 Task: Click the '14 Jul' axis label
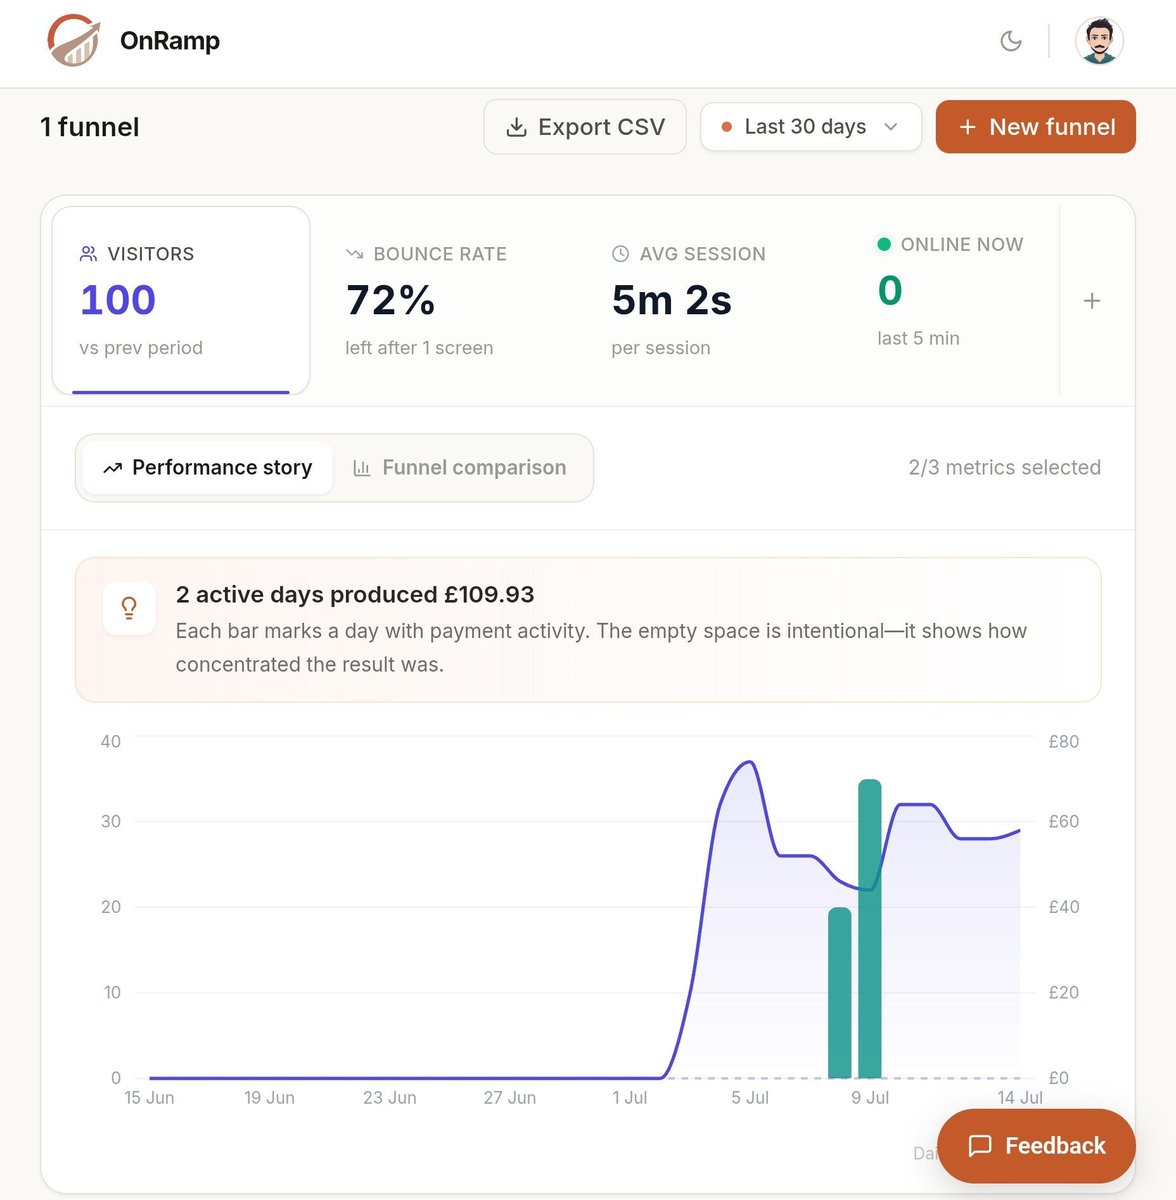pos(1020,1098)
